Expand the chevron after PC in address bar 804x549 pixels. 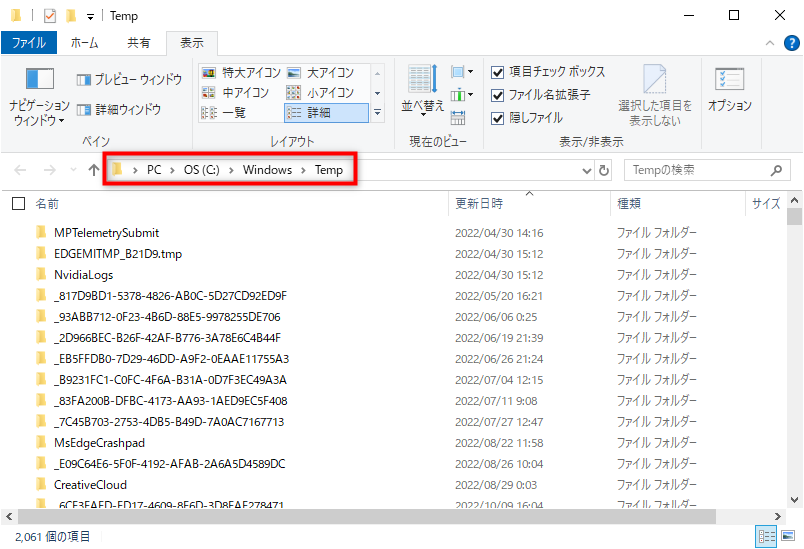point(172,170)
